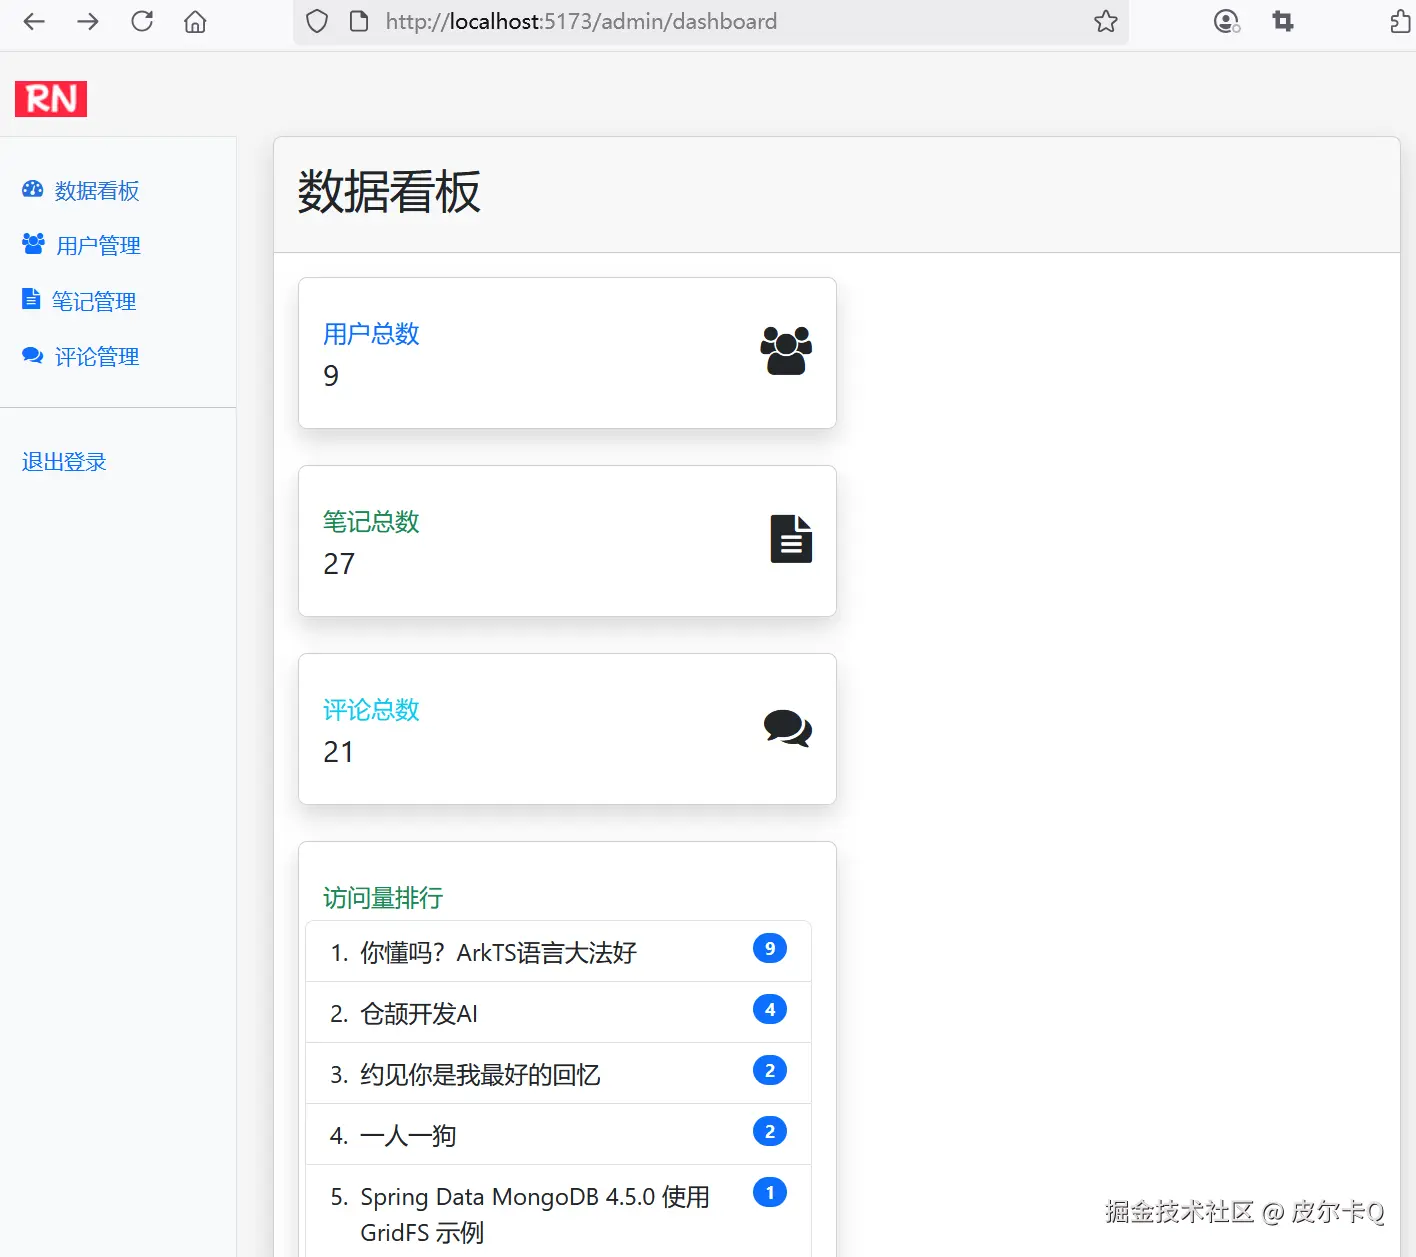Screen dimensions: 1416x1257
Task: Click the shield icon in the address bar
Action: coord(316,20)
